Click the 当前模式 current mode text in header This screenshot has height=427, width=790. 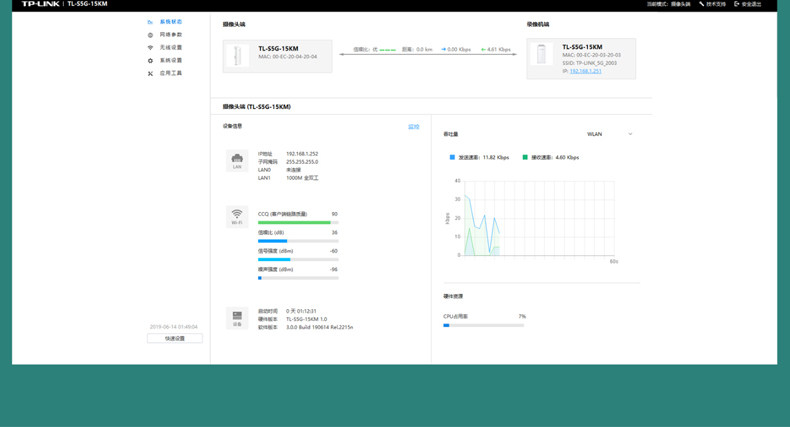[669, 4]
